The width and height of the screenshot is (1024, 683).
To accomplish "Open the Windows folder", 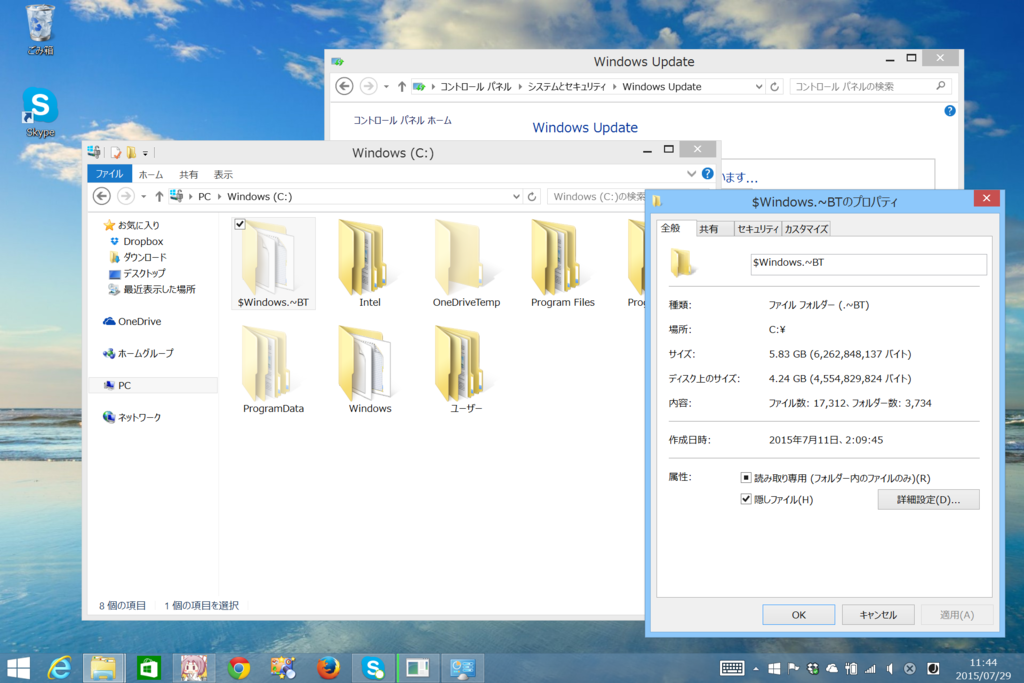I will point(370,370).
